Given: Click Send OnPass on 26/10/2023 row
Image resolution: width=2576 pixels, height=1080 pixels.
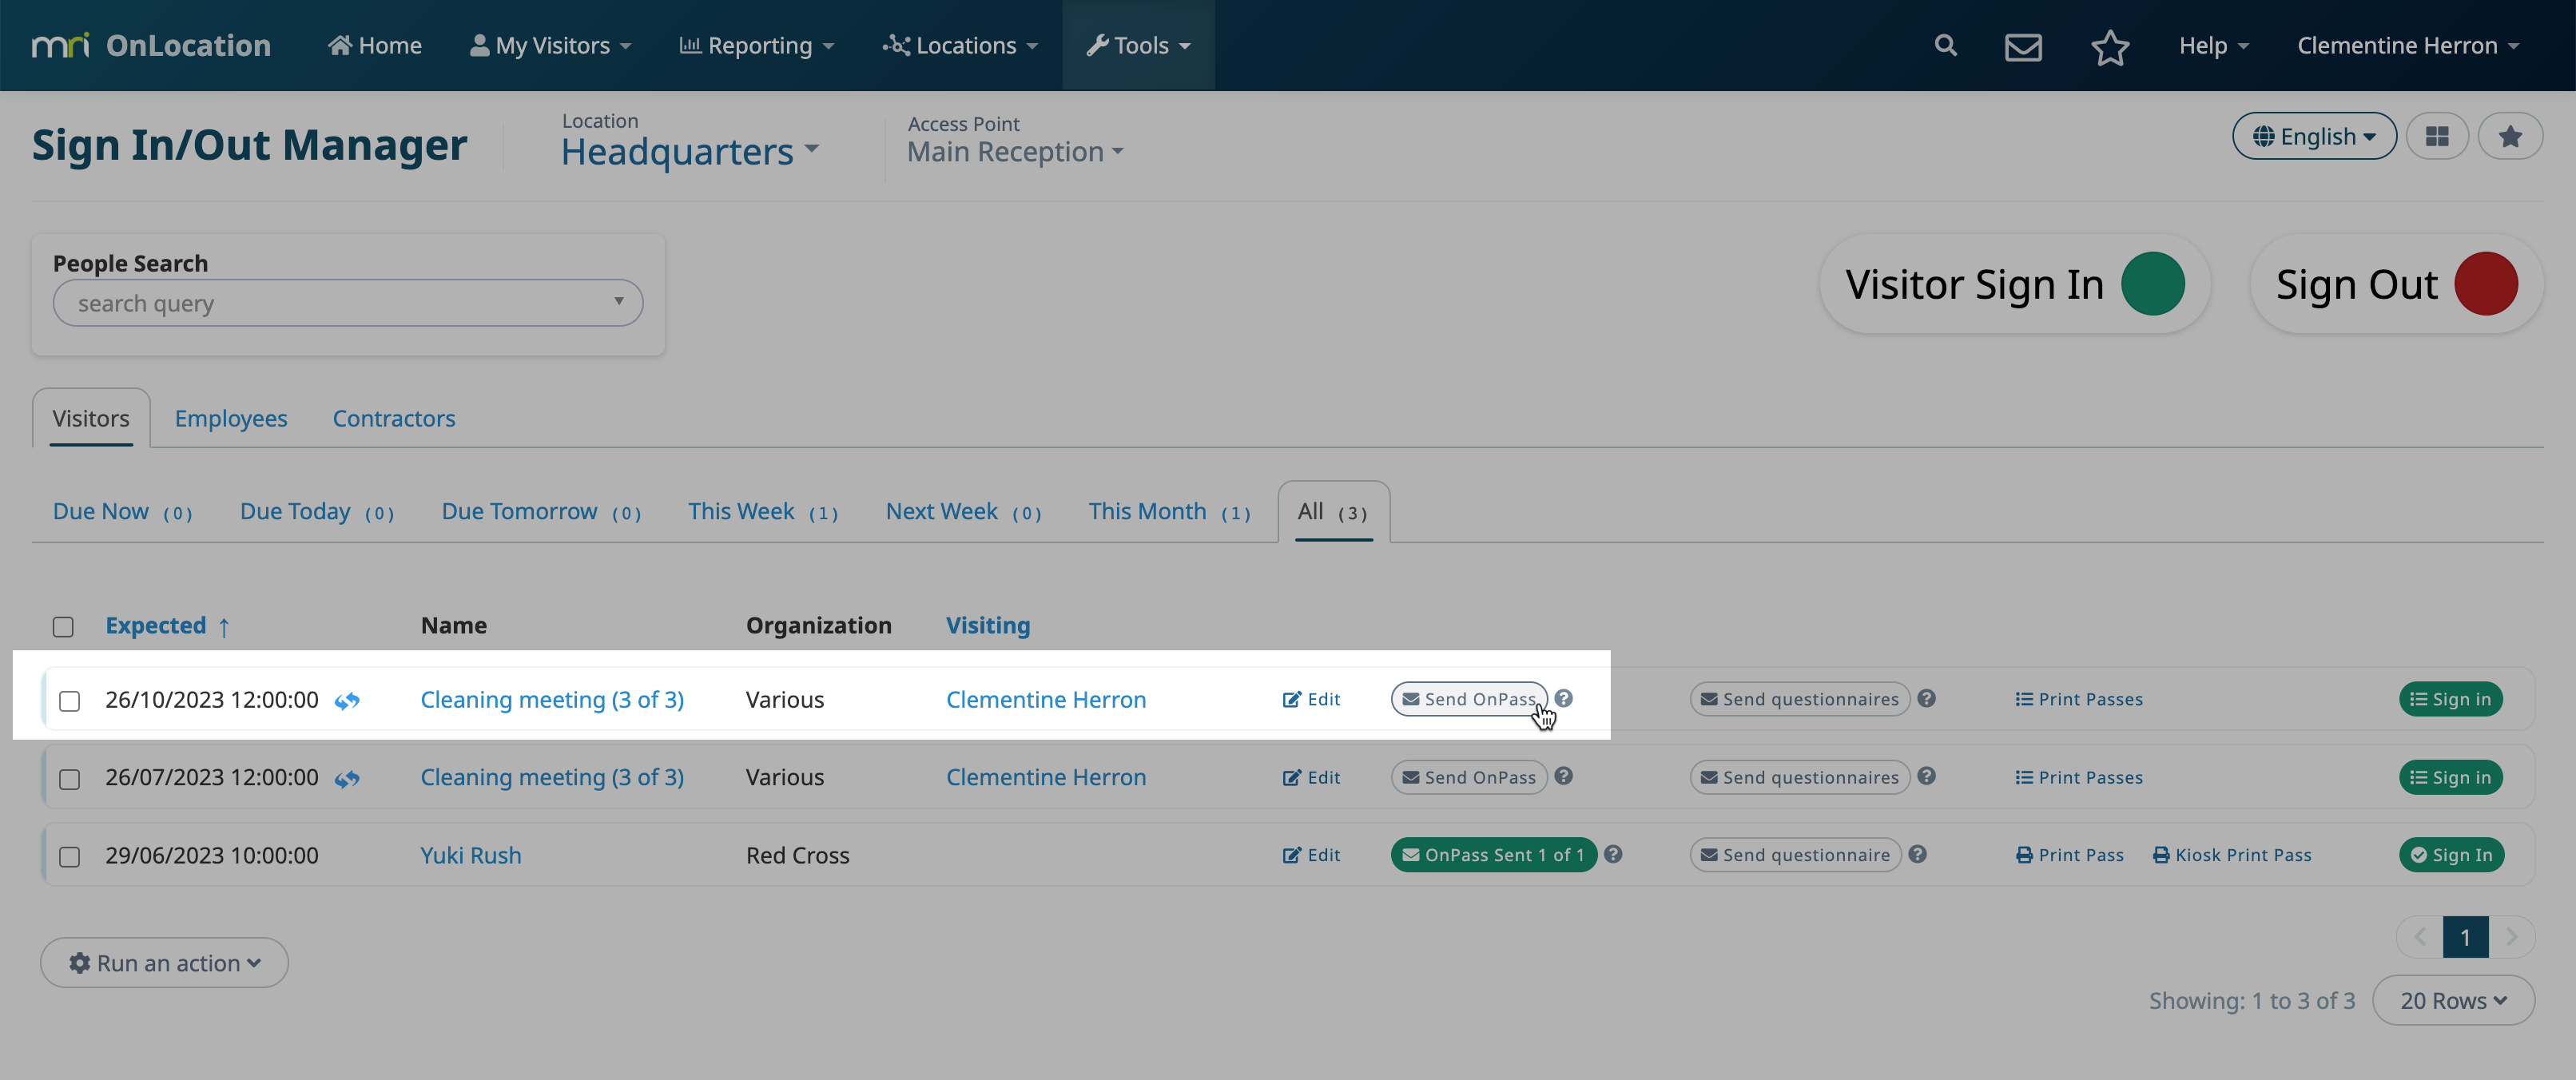Looking at the screenshot, I should point(1469,699).
